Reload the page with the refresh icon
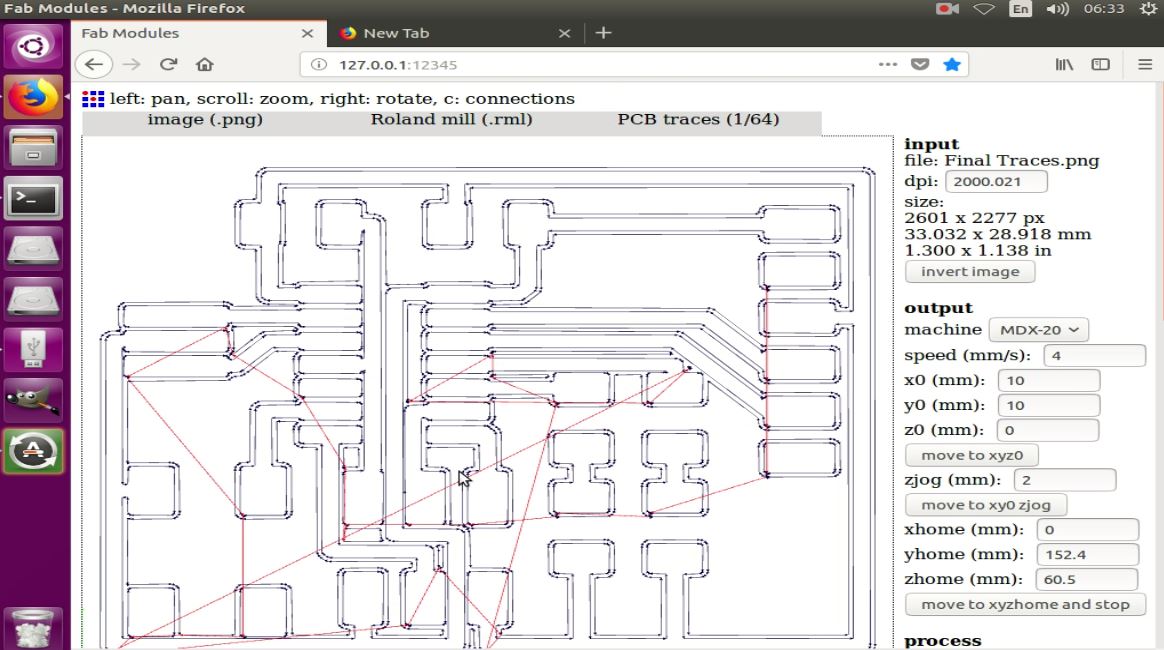The image size is (1164, 650). (169, 65)
